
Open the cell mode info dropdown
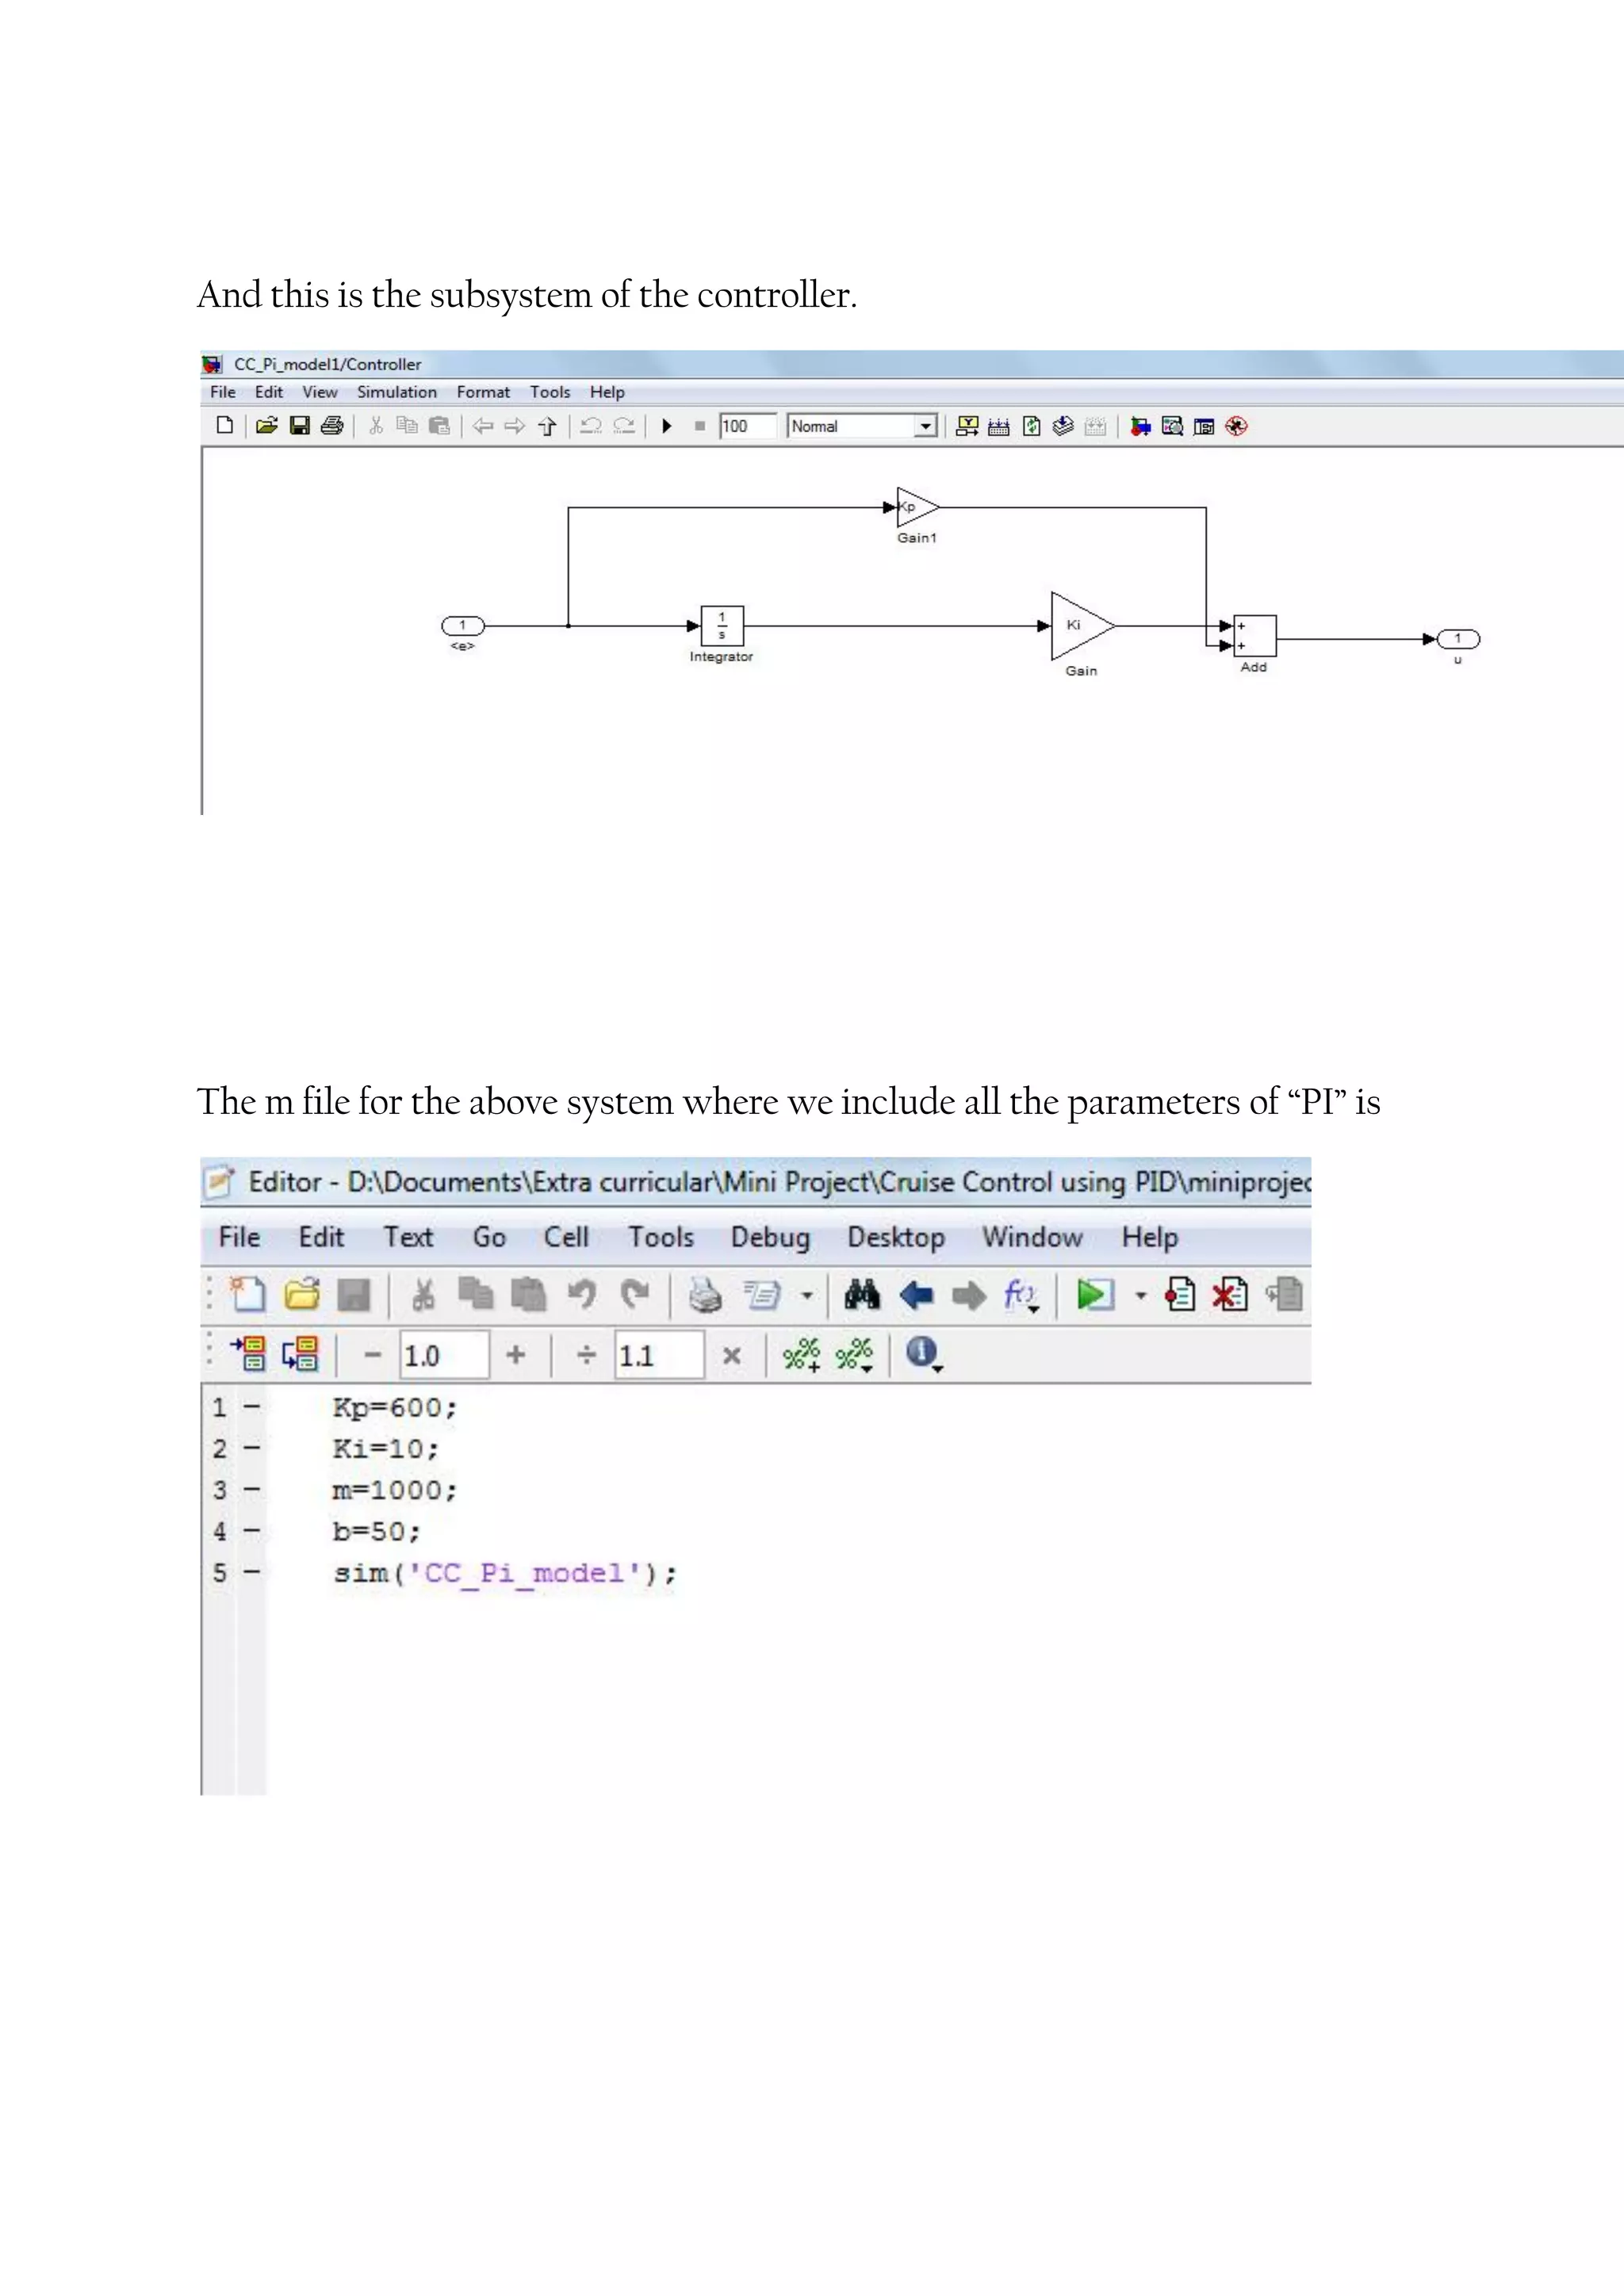point(924,1354)
